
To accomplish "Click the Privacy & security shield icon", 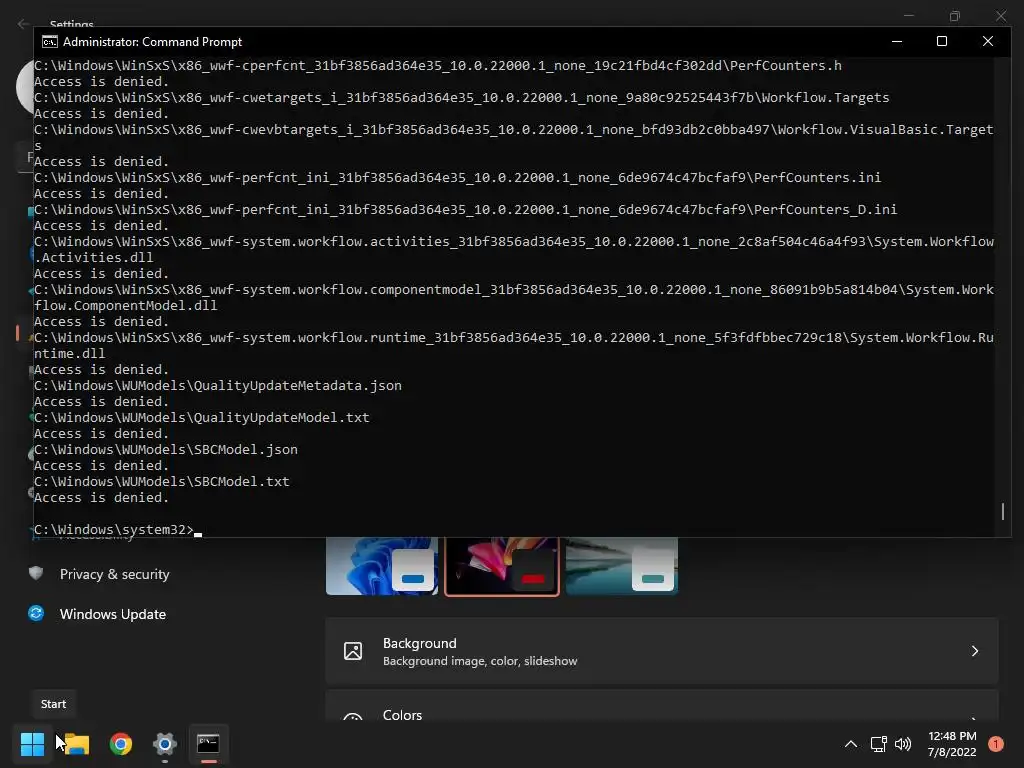I will (x=36, y=573).
